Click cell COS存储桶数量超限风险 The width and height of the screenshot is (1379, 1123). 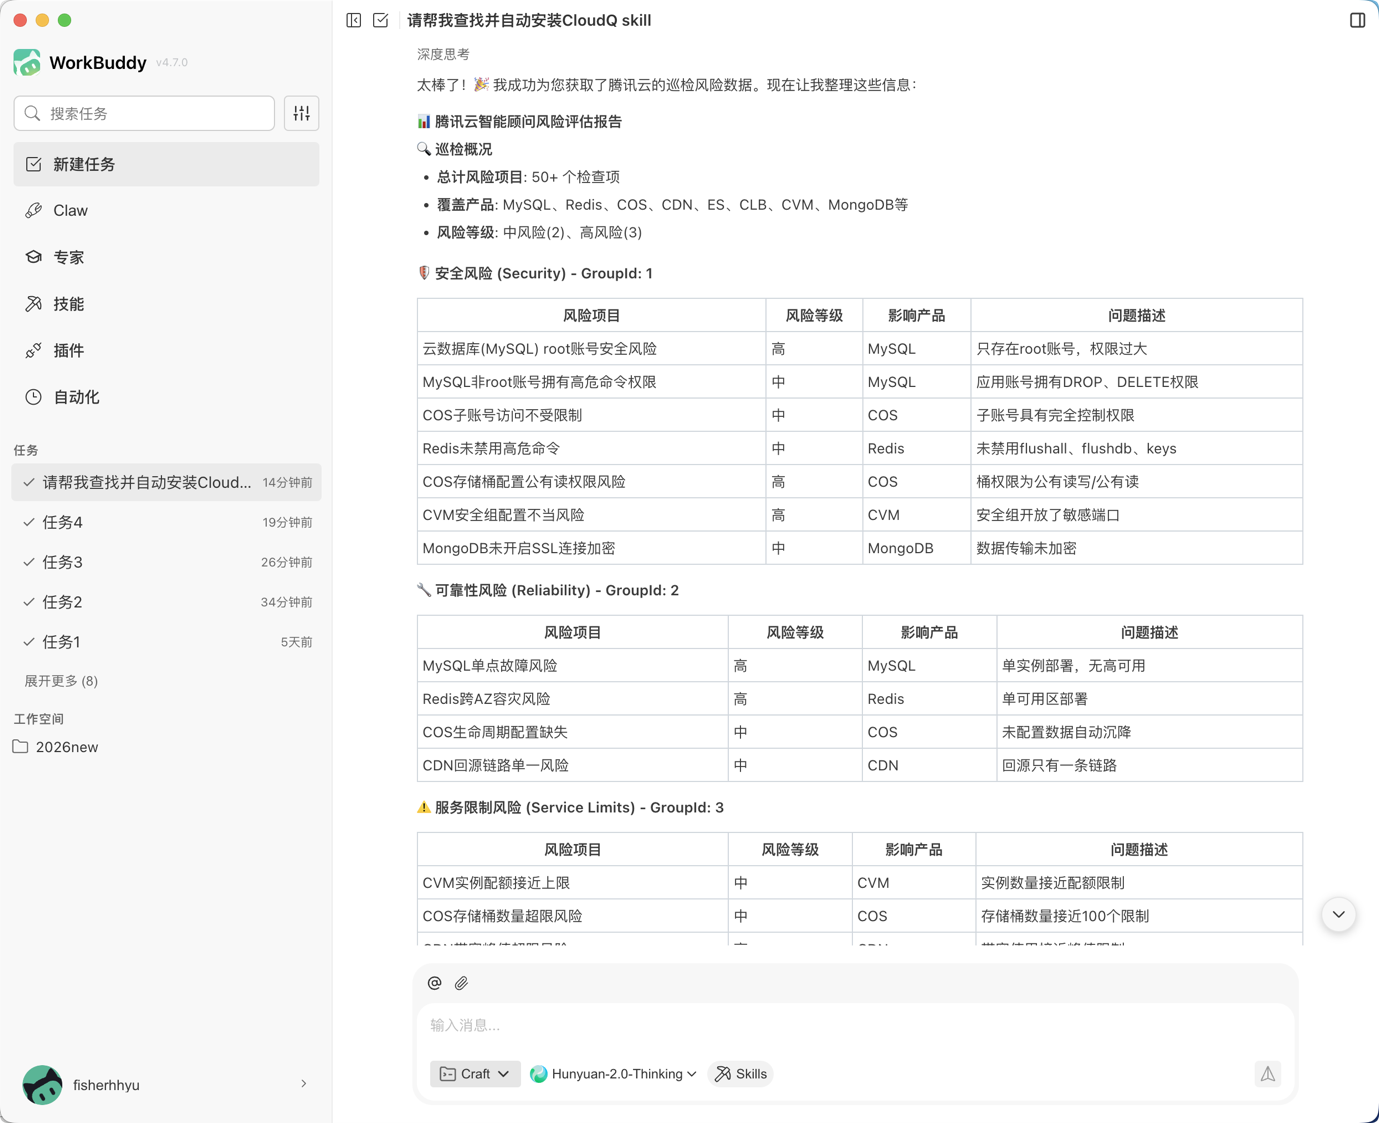click(573, 916)
